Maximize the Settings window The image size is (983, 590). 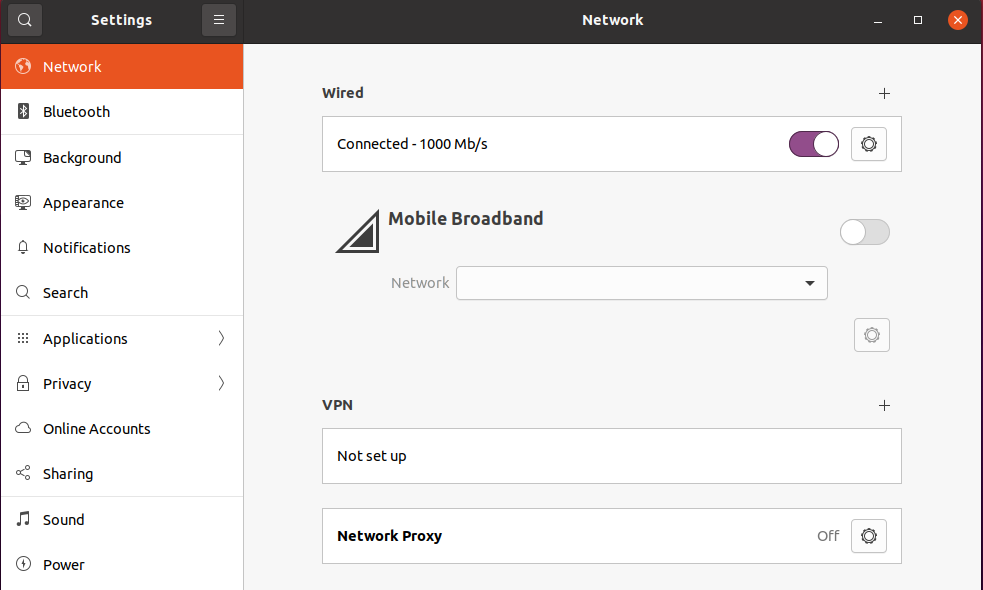[x=918, y=20]
